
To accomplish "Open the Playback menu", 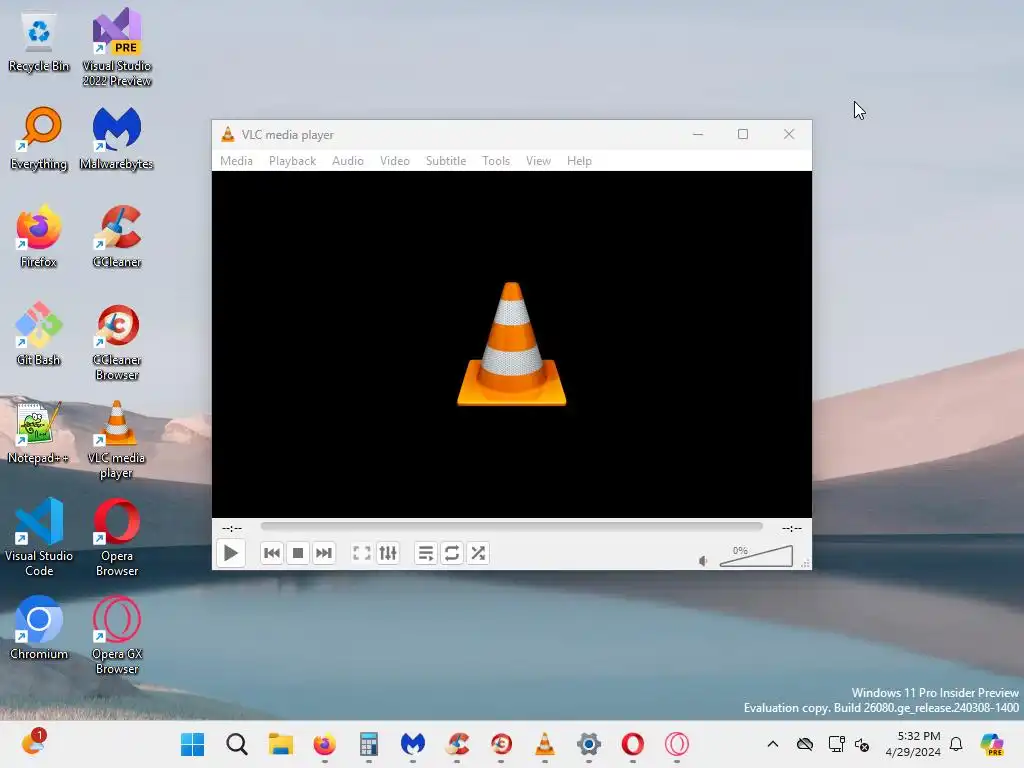I will (x=293, y=161).
